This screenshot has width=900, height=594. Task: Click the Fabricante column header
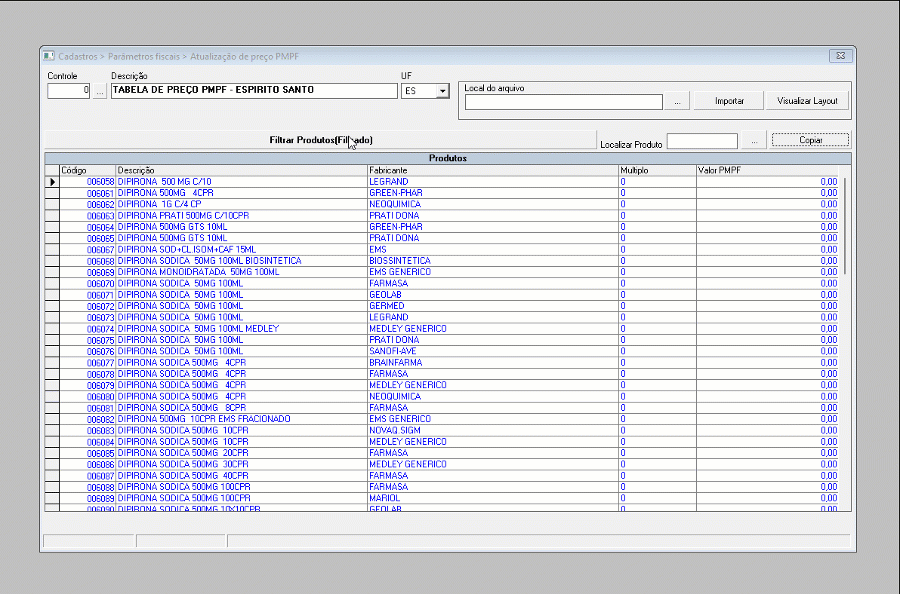pos(493,170)
